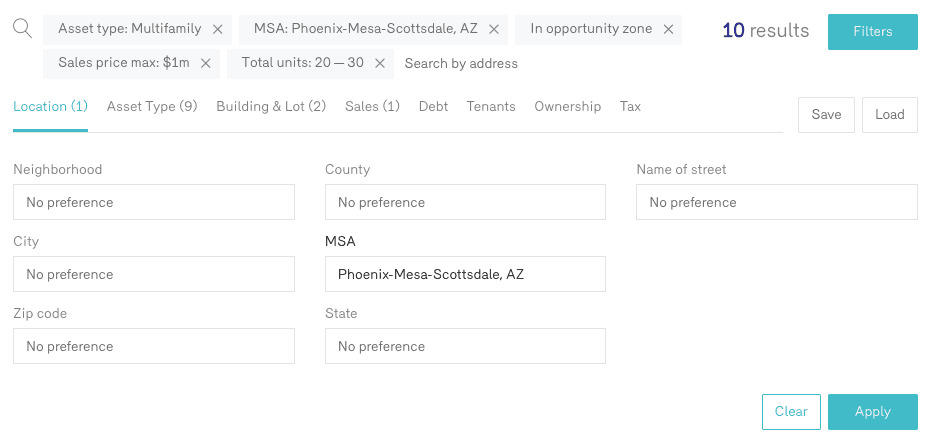Viewport: 925px width, 442px height.
Task: Switch to the Tax tab
Action: [630, 107]
